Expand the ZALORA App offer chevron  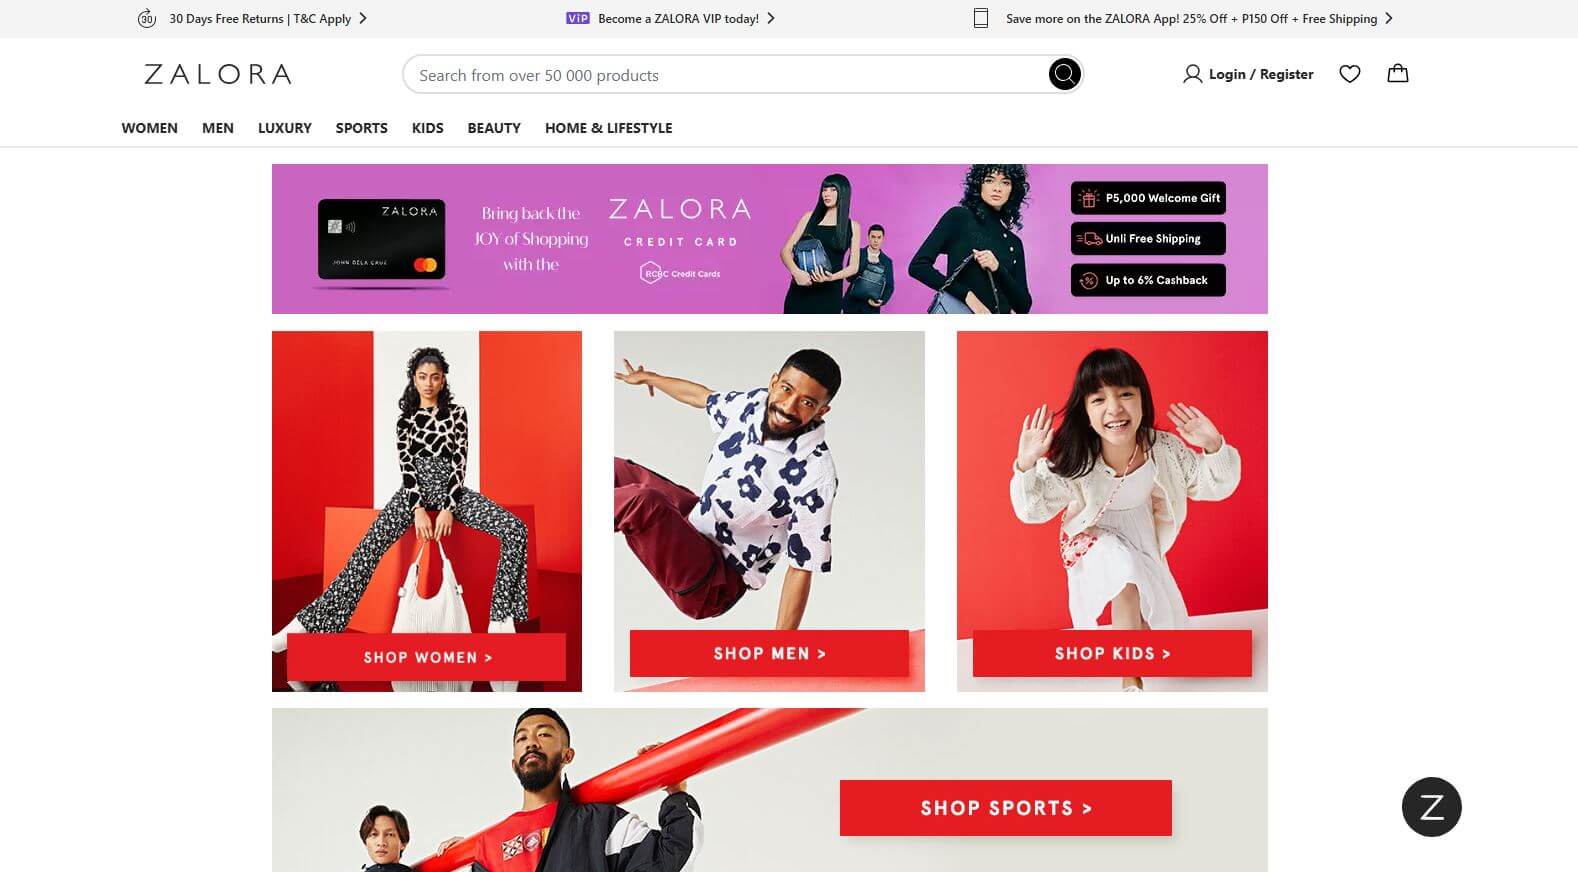click(x=1389, y=18)
